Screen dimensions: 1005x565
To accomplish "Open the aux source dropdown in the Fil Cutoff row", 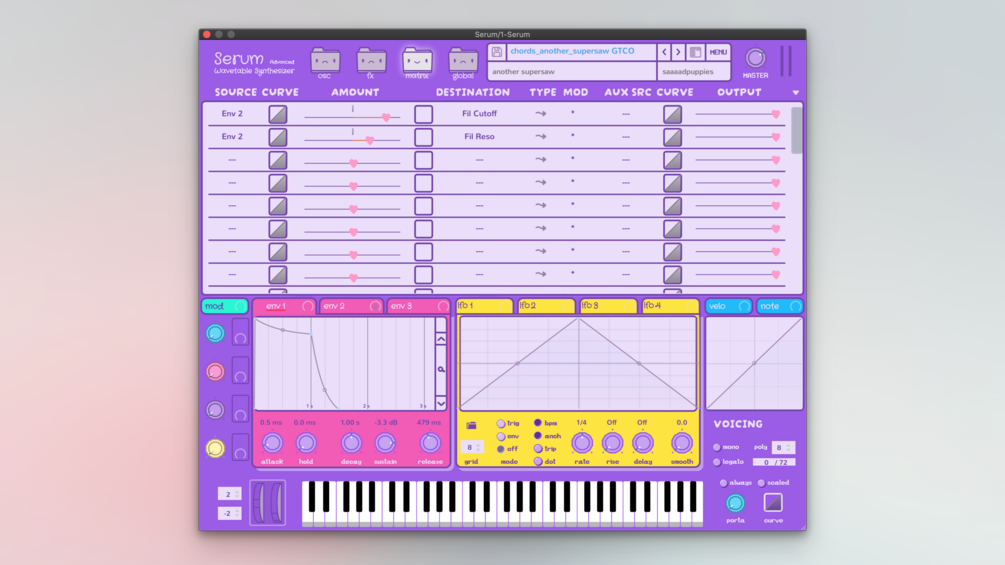I will pyautogui.click(x=626, y=114).
